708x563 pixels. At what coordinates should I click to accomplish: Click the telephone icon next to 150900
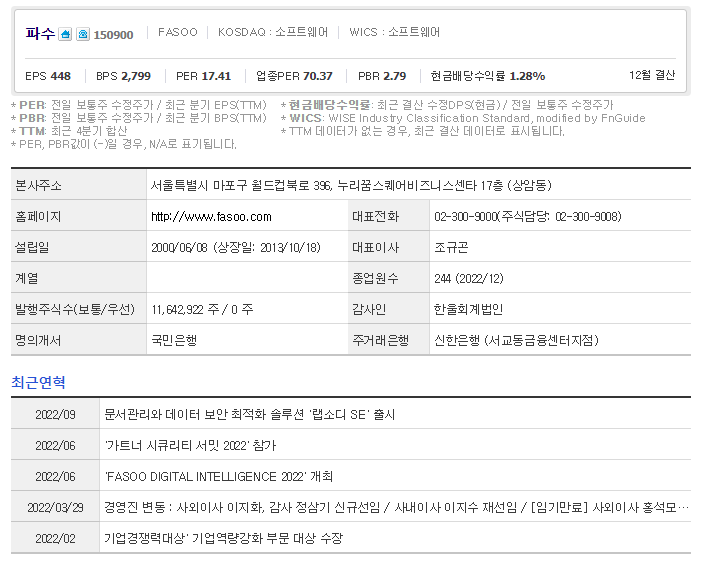click(83, 34)
